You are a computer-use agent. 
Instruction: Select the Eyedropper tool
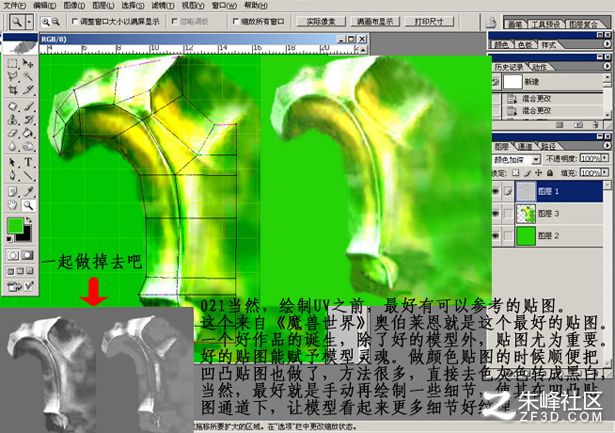pyautogui.click(x=28, y=192)
